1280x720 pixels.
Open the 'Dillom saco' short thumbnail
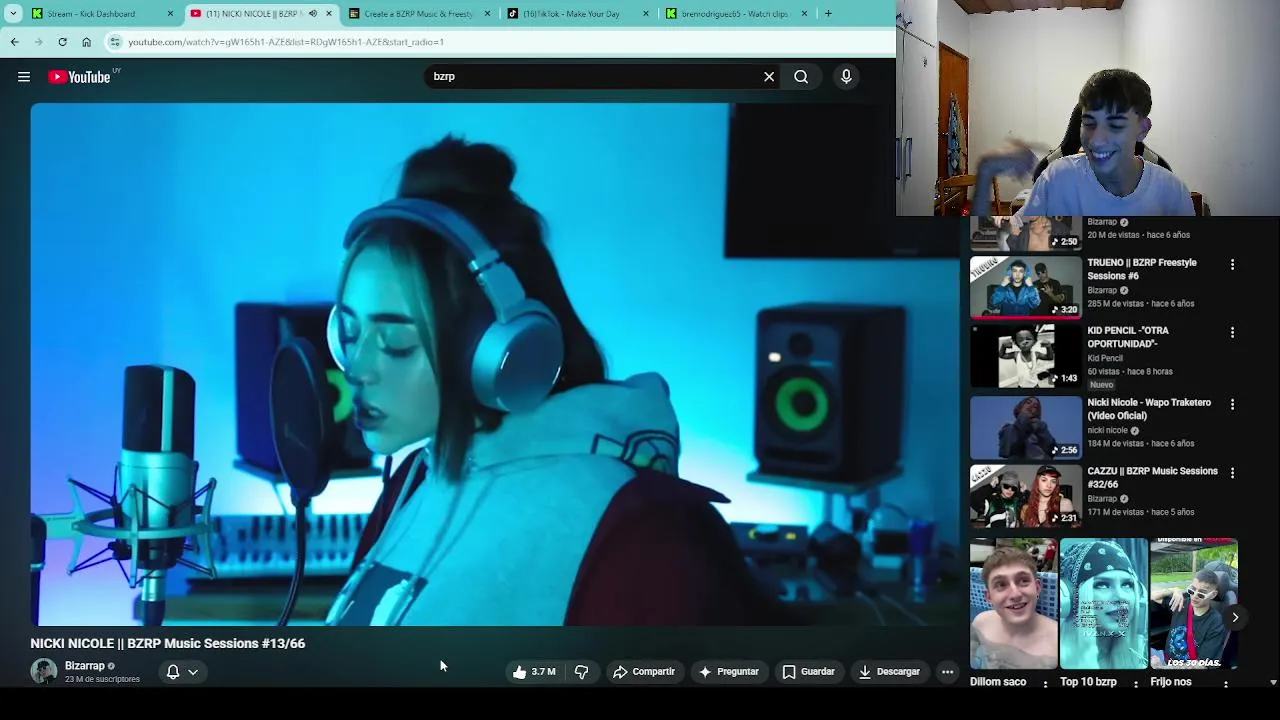pyautogui.click(x=1013, y=604)
